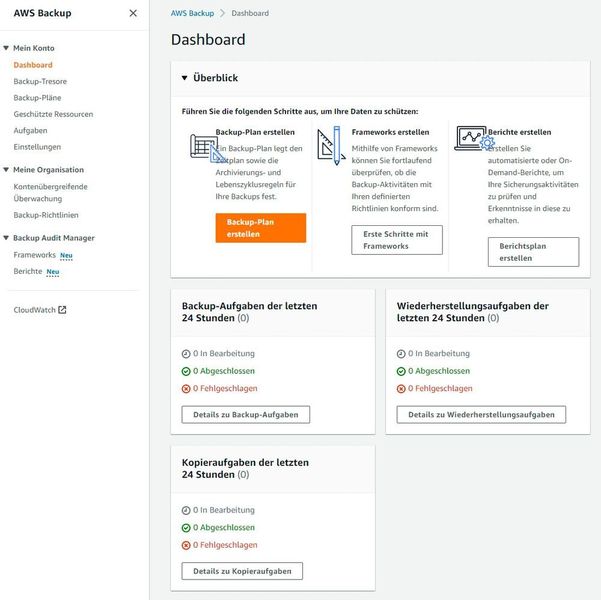Image resolution: width=601 pixels, height=600 pixels.
Task: Click Berichtsplan erstellen button
Action: [x=533, y=252]
